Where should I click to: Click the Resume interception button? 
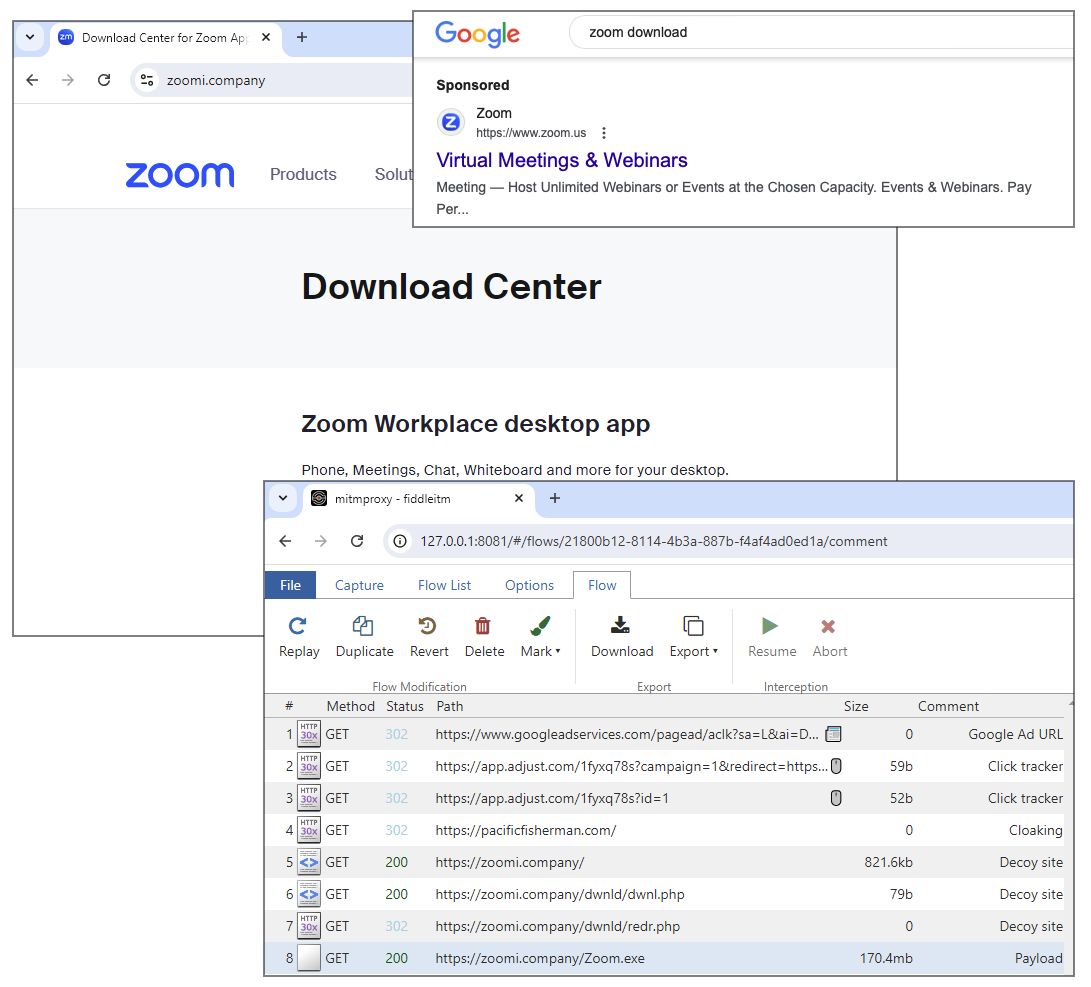[x=772, y=637]
